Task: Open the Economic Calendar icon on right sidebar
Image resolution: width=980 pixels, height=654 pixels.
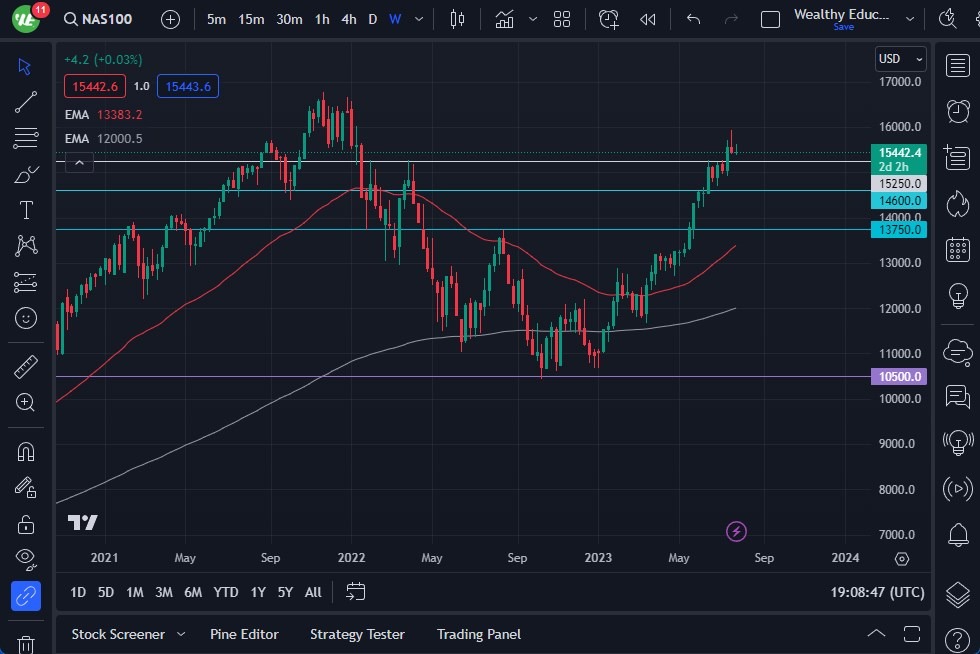Action: tap(957, 249)
